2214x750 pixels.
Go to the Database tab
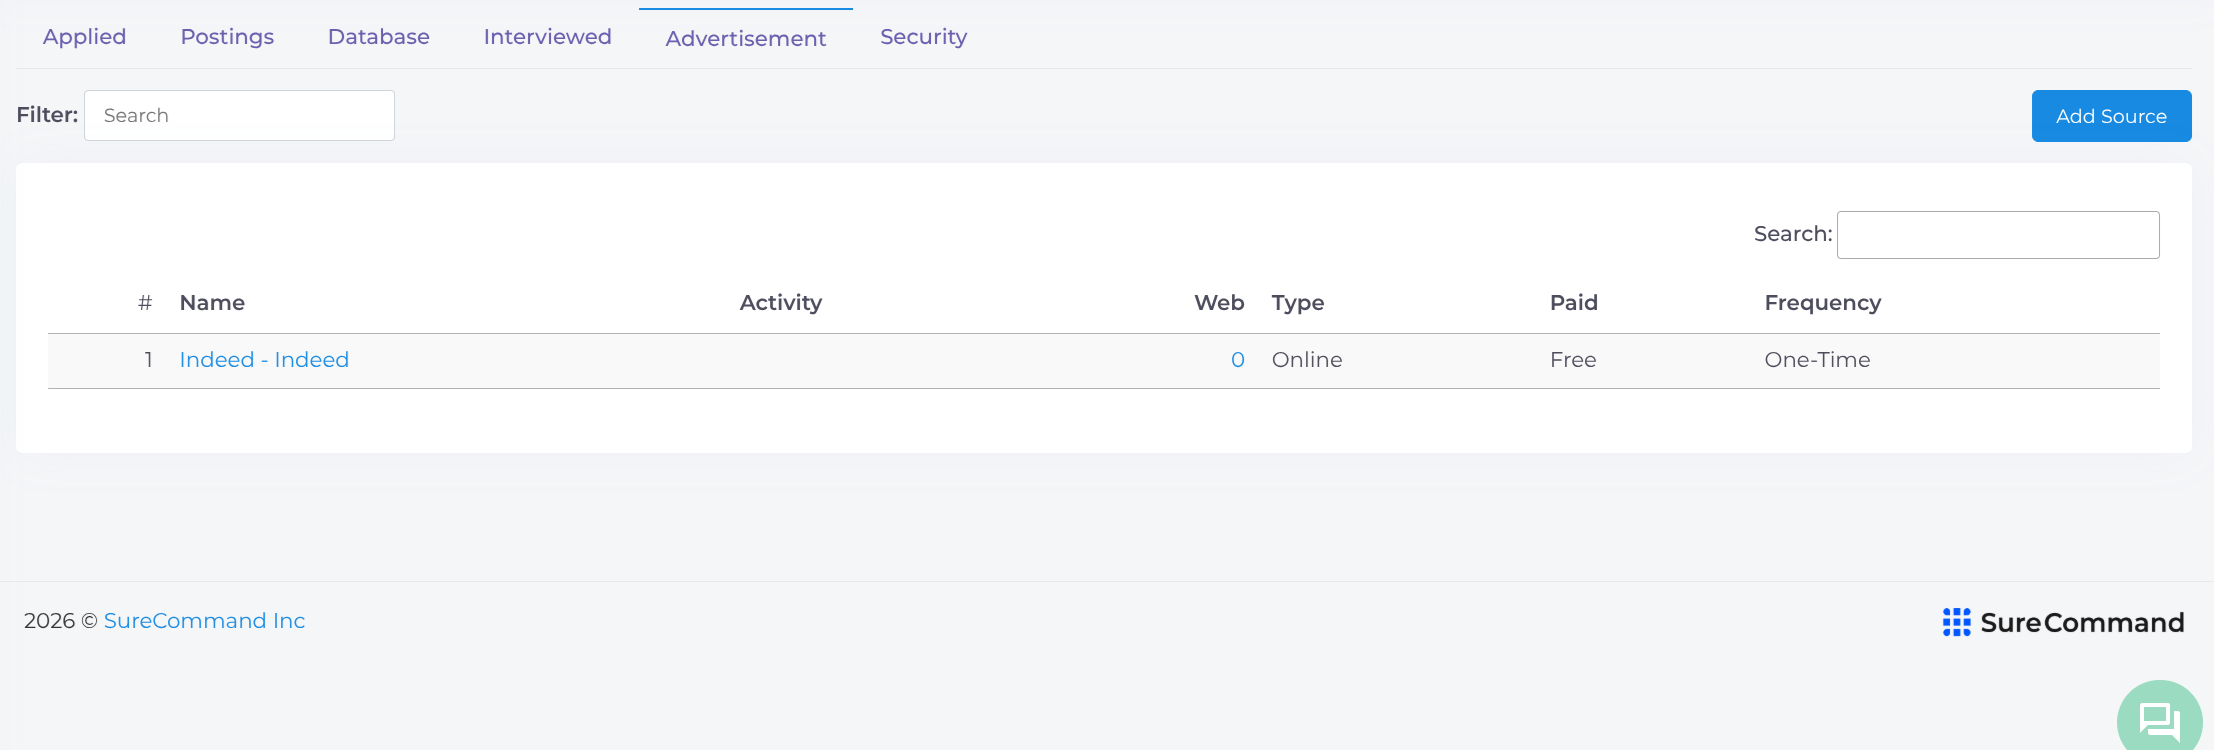tap(379, 37)
